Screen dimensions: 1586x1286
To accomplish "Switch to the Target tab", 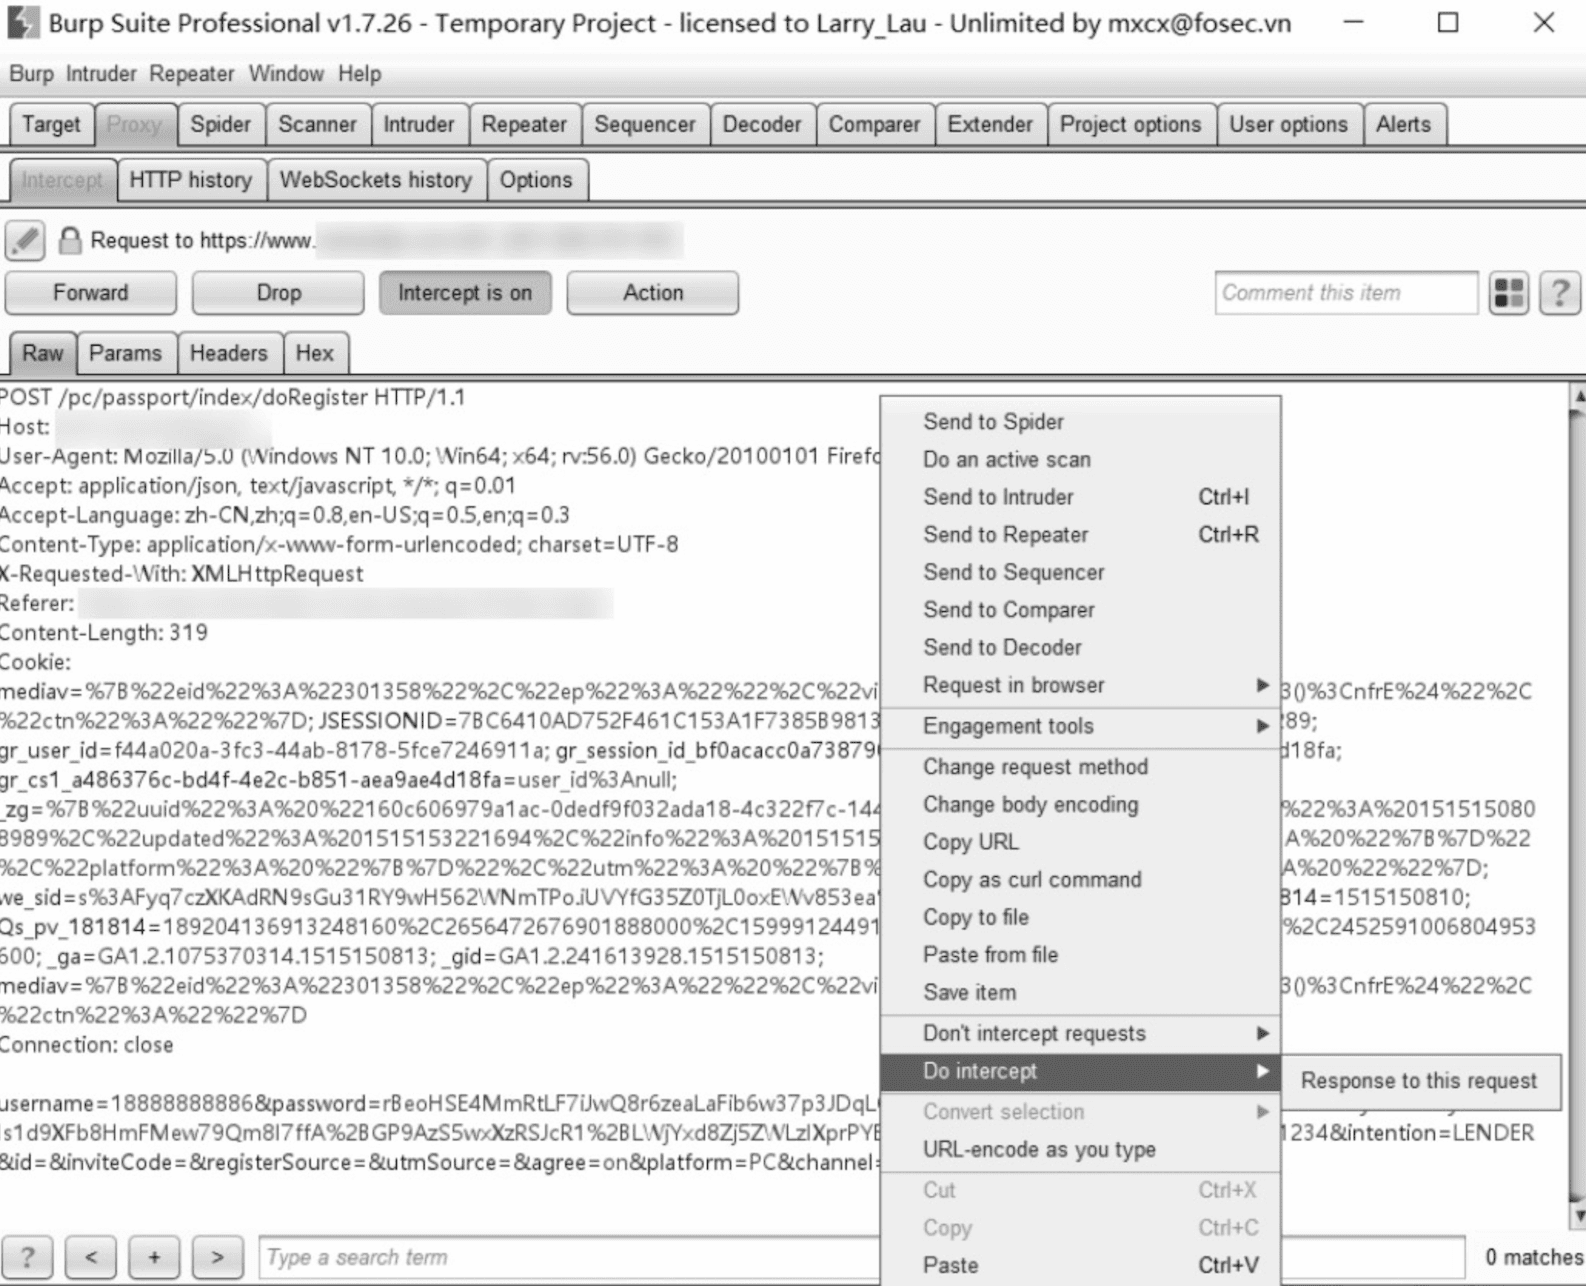I will (x=51, y=125).
